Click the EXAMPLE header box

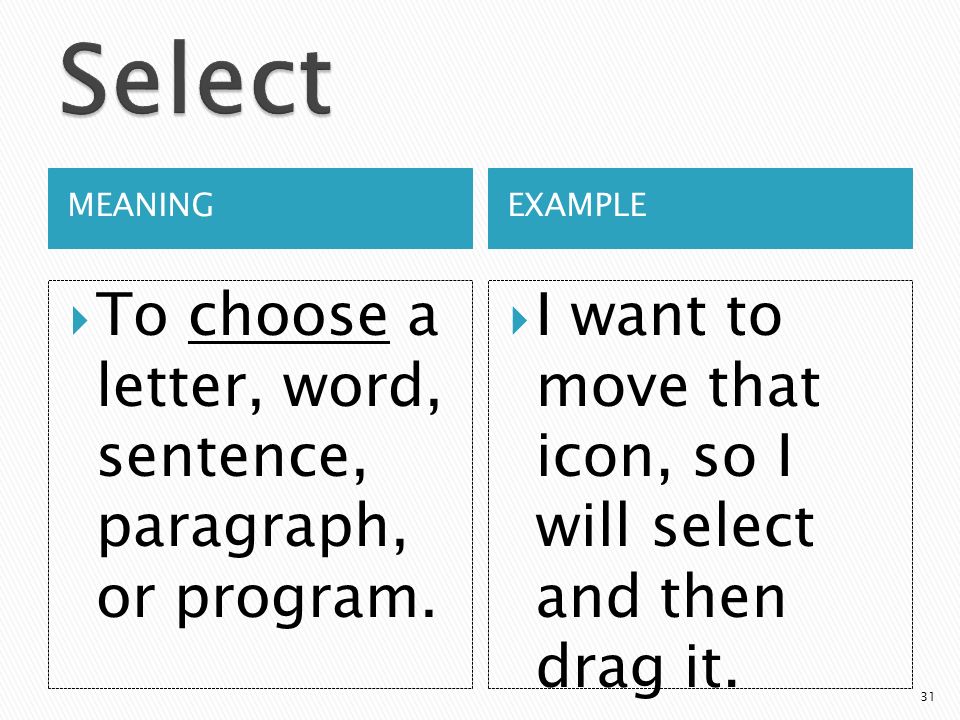click(x=700, y=208)
